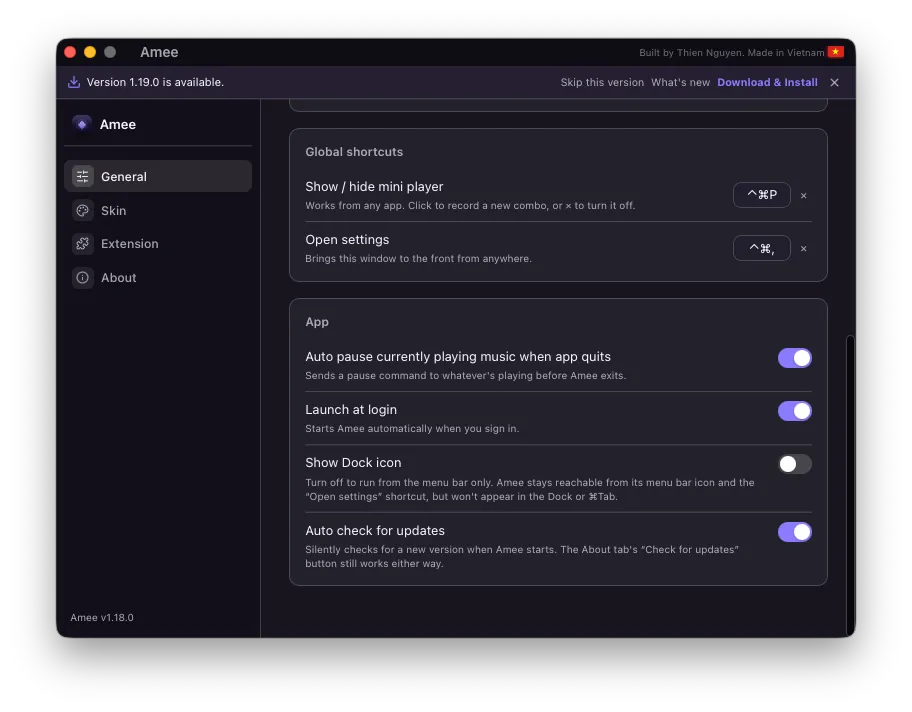Click the Skin palette icon
Image resolution: width=912 pixels, height=712 pixels.
tap(83, 211)
